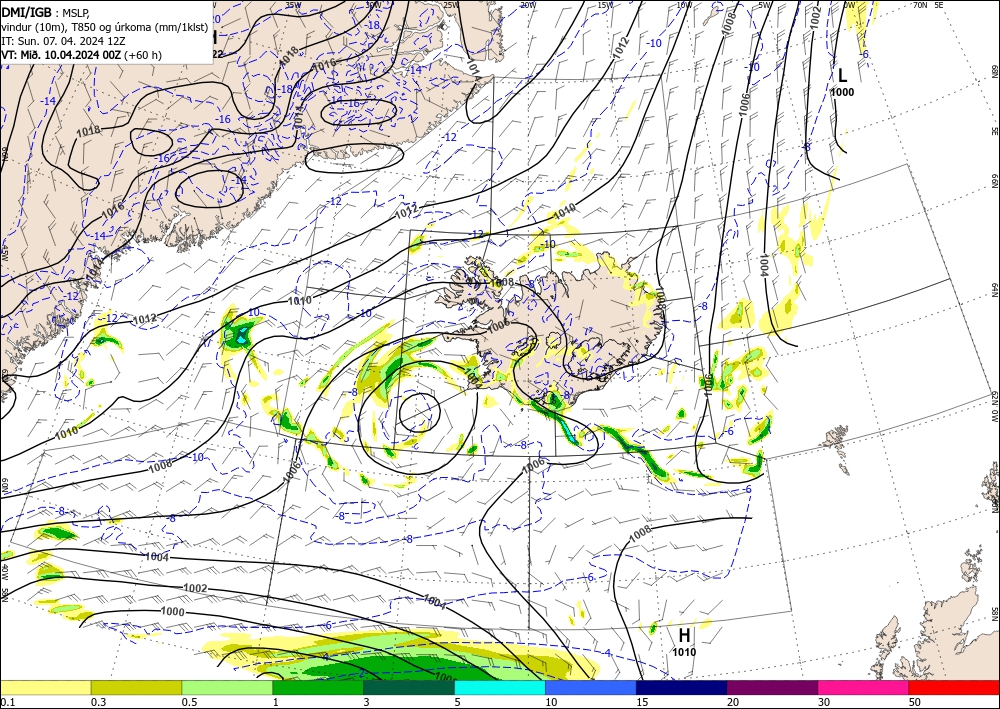
Task: Click the '50' legend scale label
Action: (x=915, y=702)
